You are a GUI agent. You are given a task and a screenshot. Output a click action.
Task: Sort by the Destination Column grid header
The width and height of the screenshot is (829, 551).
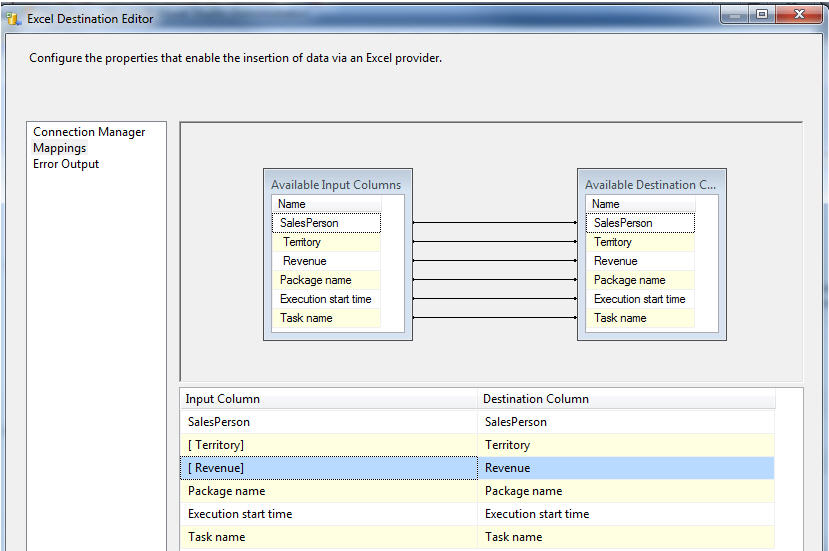click(x=625, y=399)
